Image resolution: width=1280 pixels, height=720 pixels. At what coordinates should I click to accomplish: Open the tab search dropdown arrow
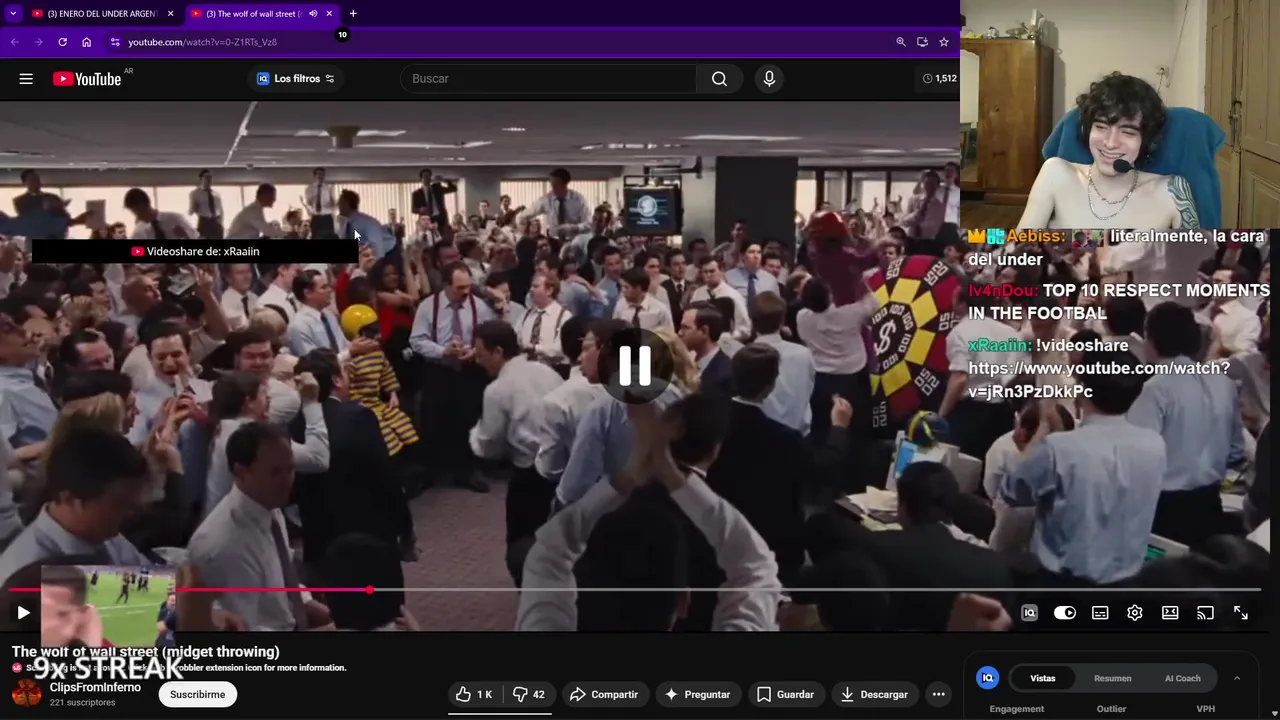pos(13,13)
